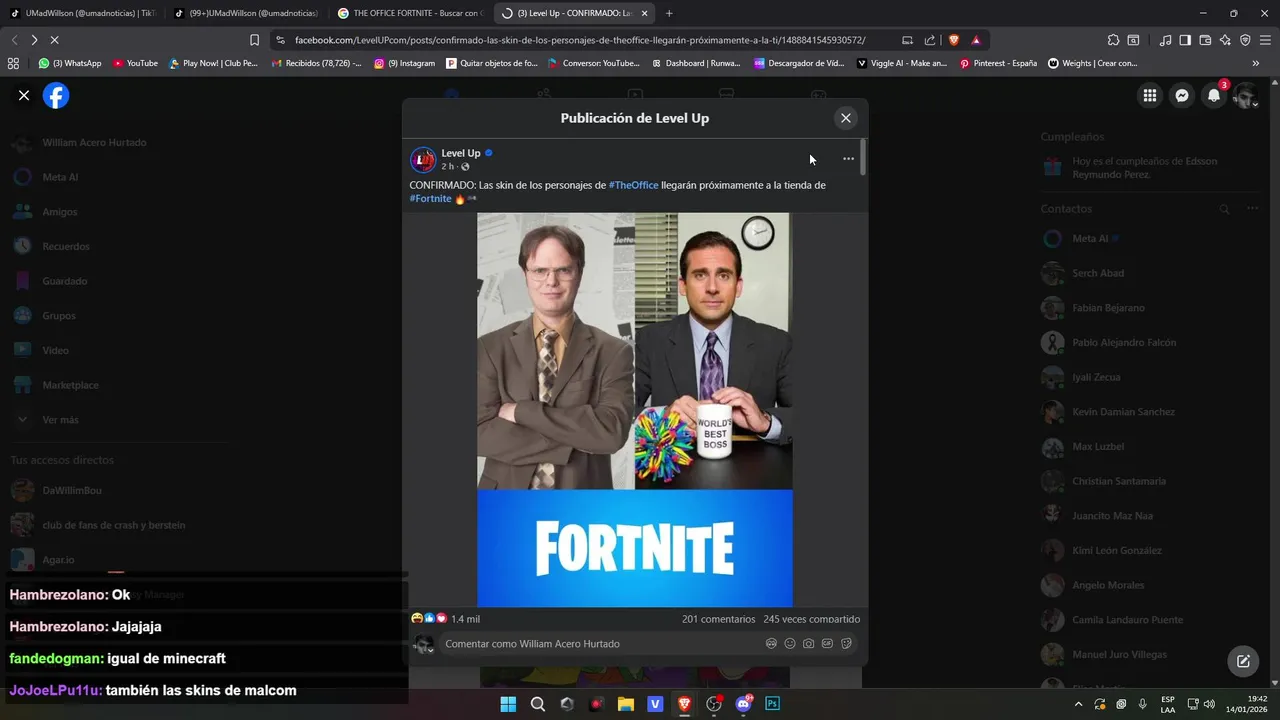Open the Weights bookmark
Screen dimensions: 1280x720
1093,63
